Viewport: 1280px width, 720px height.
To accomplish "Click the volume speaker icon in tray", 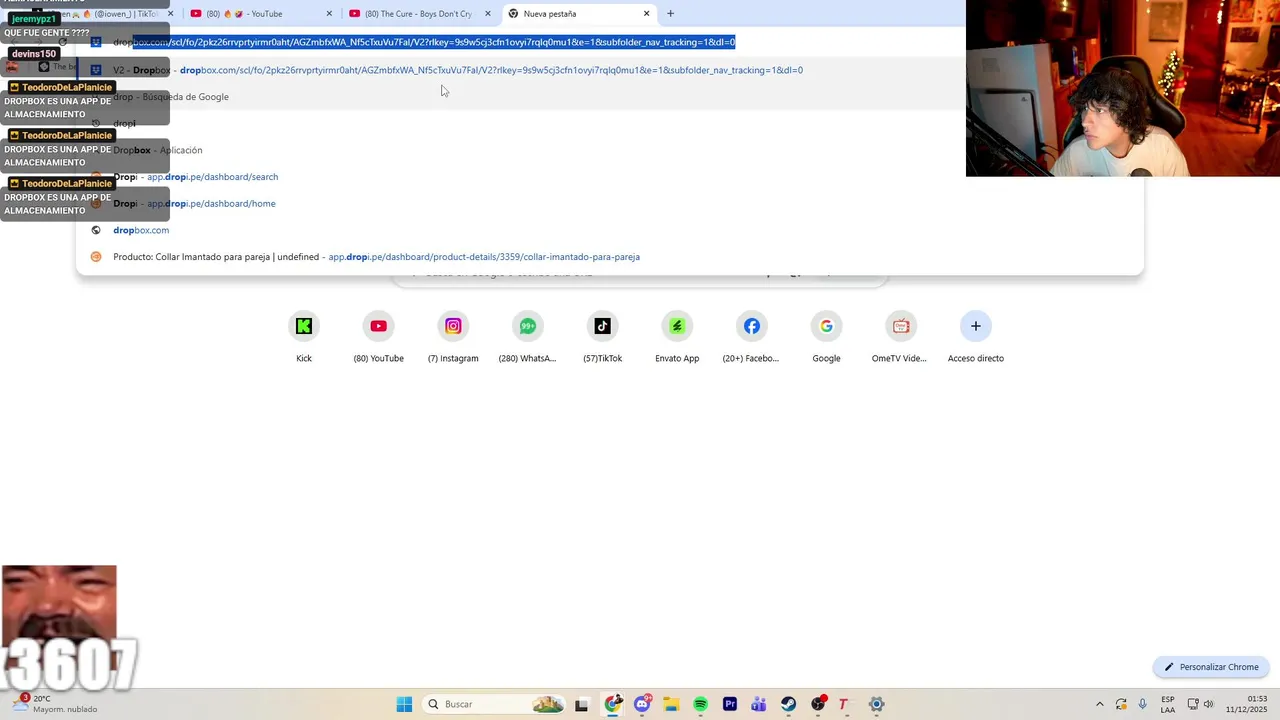I will click(x=1209, y=704).
